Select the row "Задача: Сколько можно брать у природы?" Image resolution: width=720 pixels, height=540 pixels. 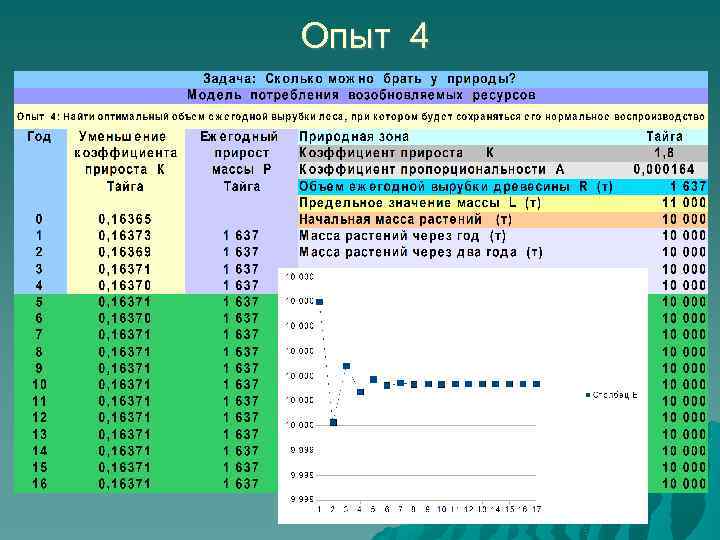coord(360,79)
